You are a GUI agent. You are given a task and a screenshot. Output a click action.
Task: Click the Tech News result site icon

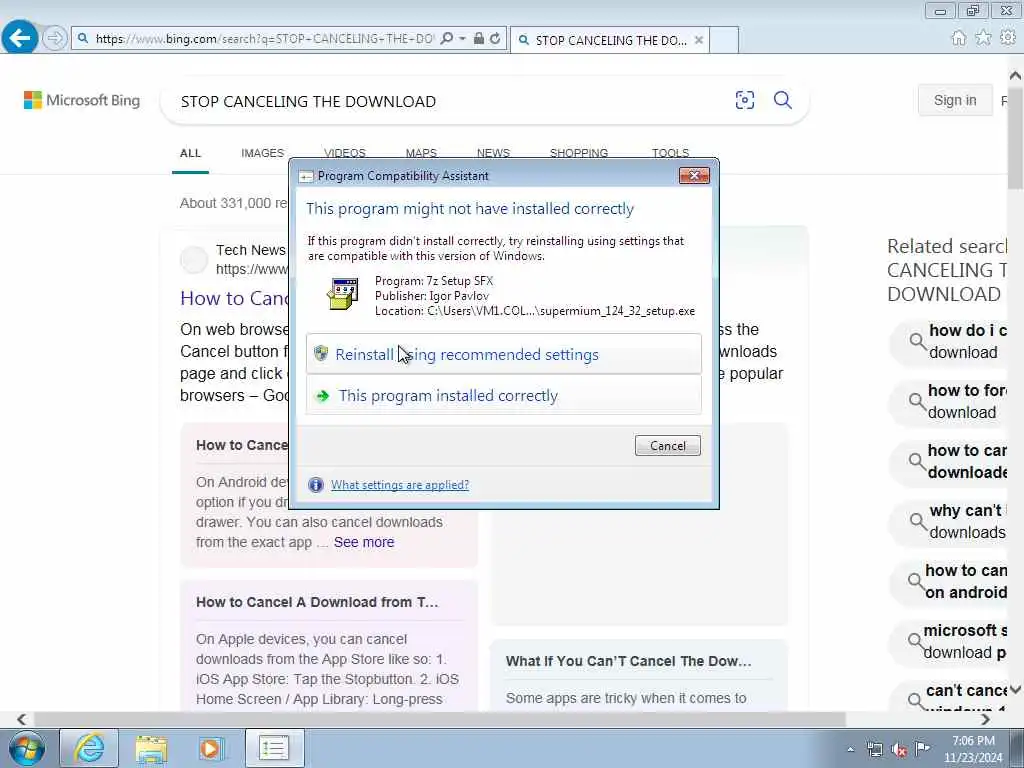pyautogui.click(x=194, y=259)
